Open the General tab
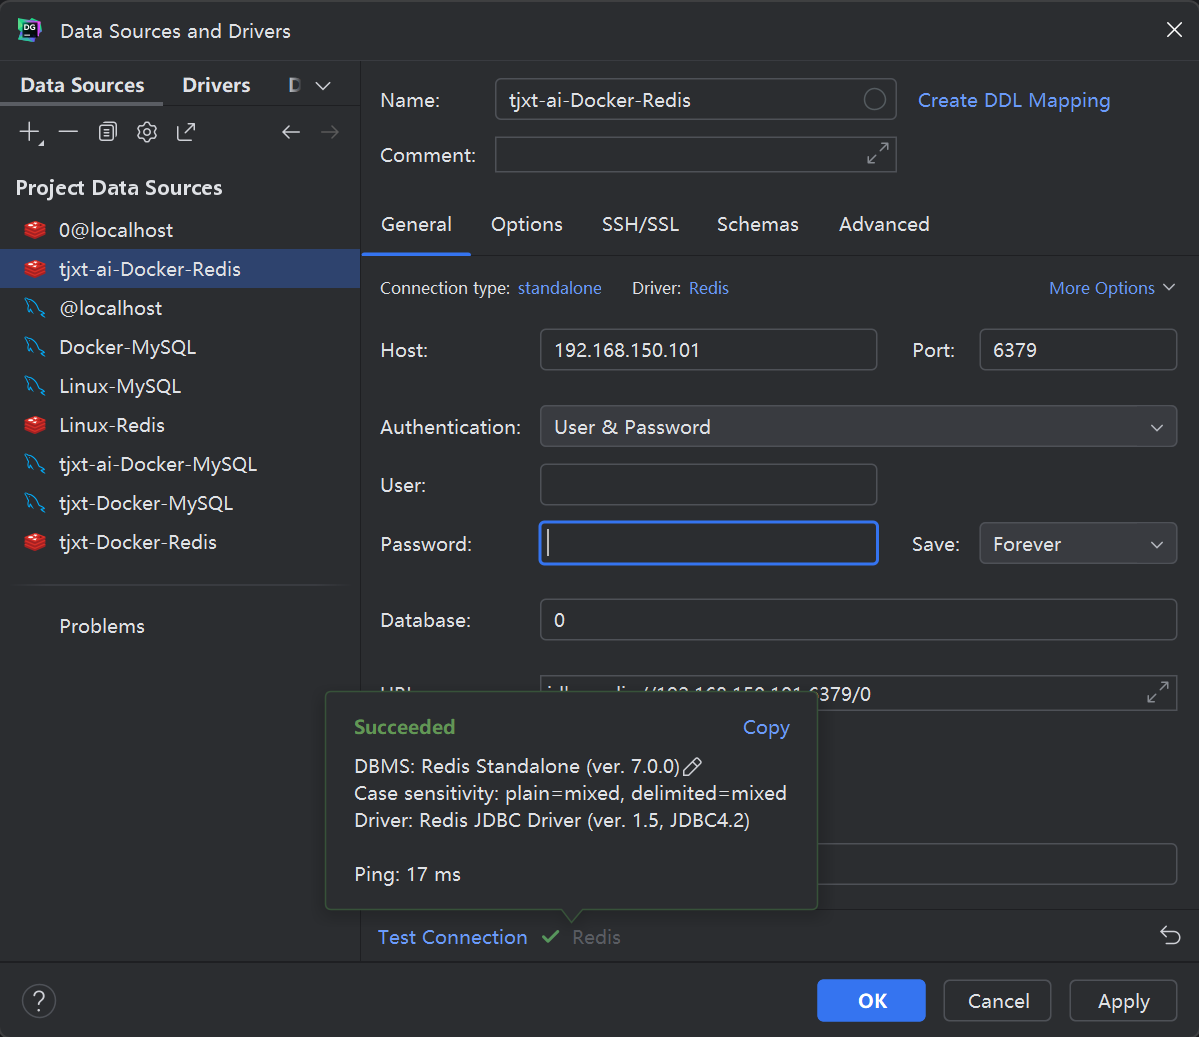 (x=416, y=224)
